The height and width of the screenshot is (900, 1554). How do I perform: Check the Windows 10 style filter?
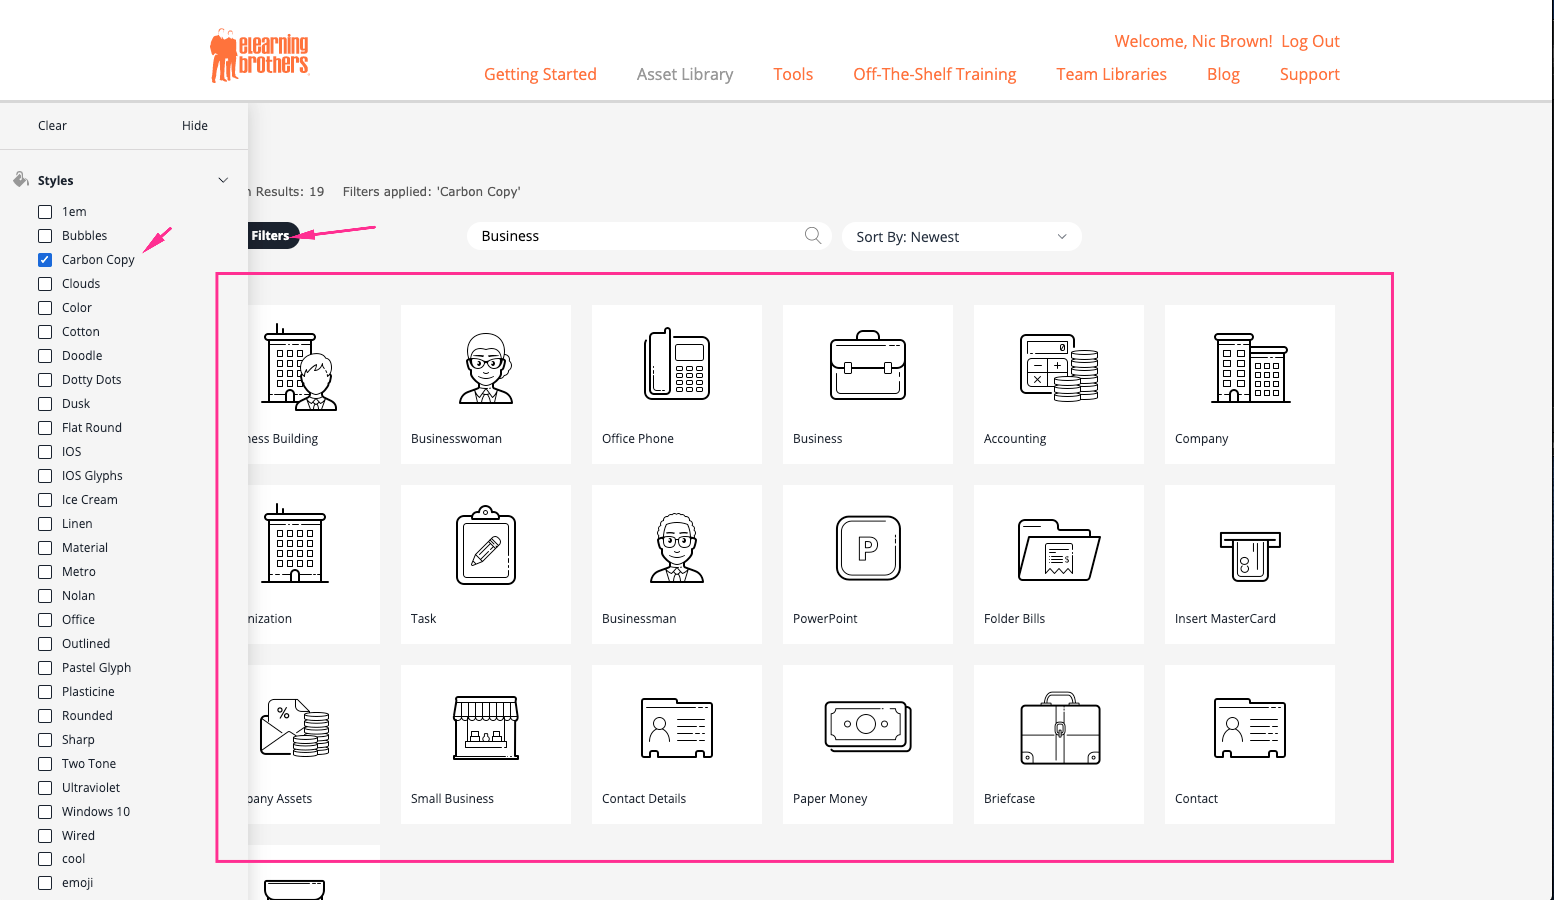[x=45, y=812]
